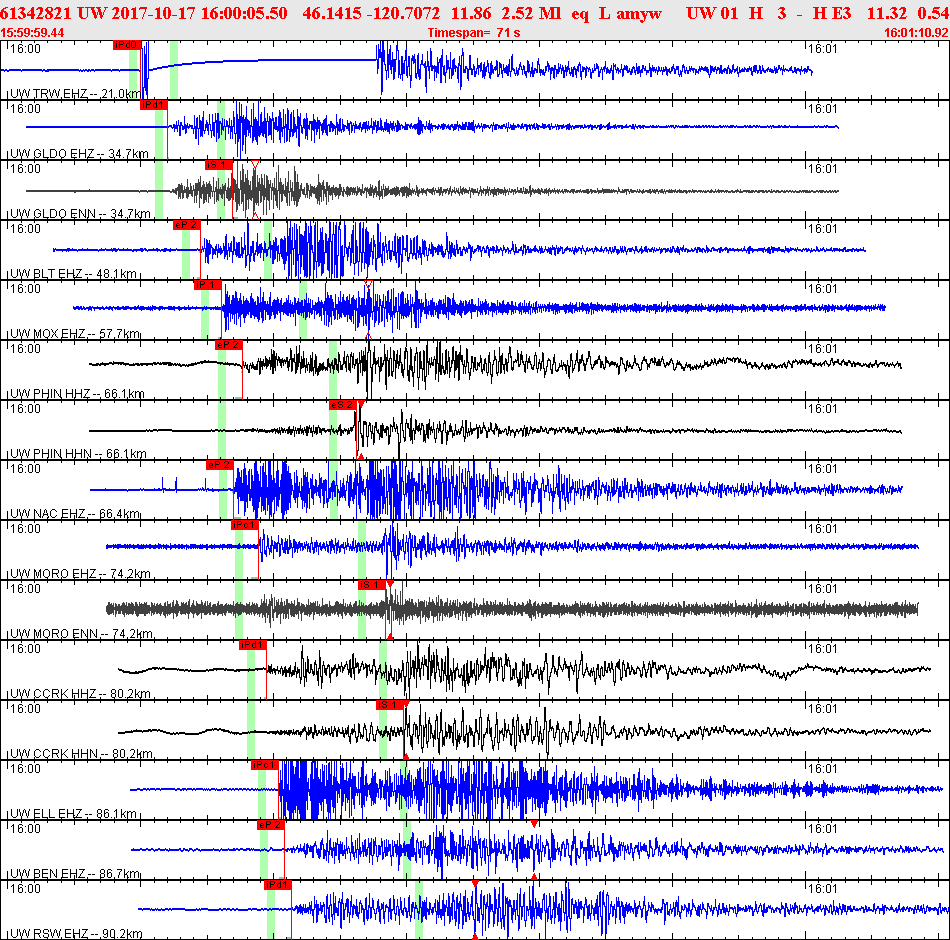
Task: Click the eP 2 pick flag on BEN EHZ
Action: [x=271, y=825]
